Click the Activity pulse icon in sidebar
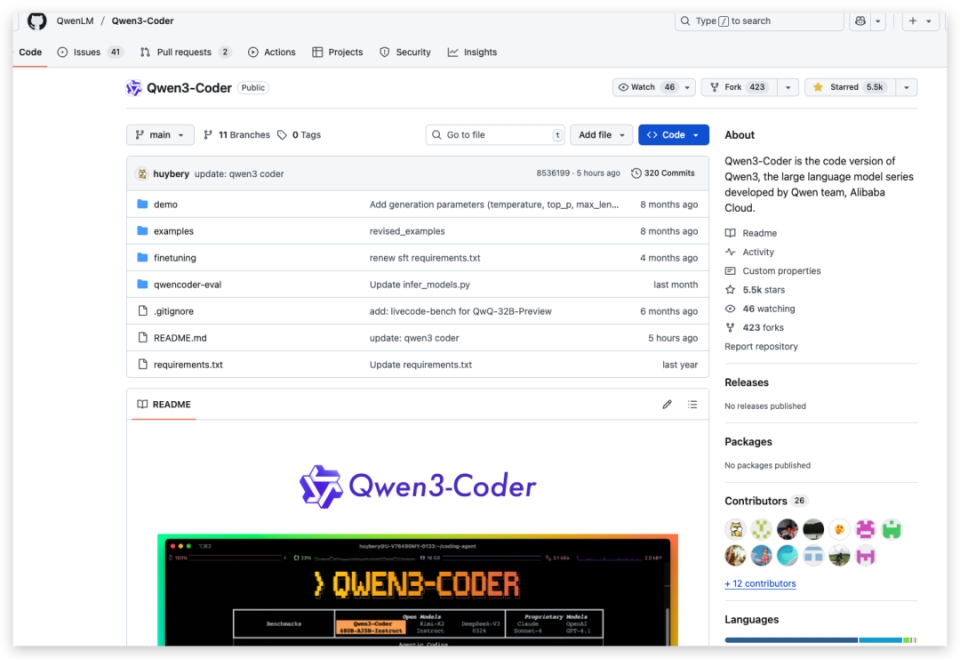The width and height of the screenshot is (960, 659). pyautogui.click(x=729, y=251)
